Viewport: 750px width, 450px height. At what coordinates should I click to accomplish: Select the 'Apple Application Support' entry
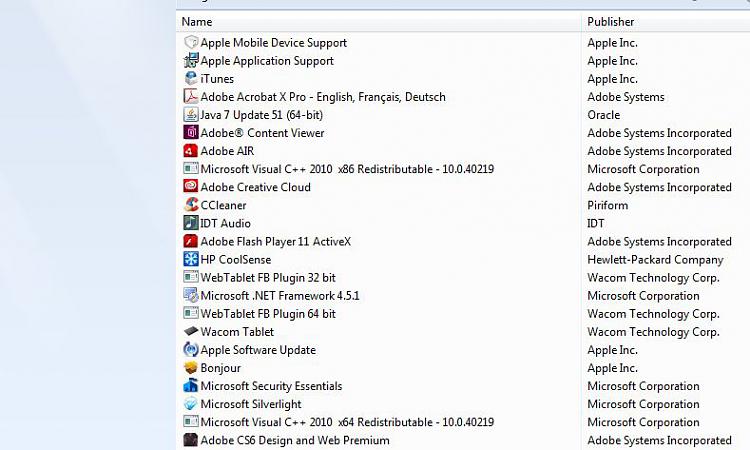(x=267, y=61)
